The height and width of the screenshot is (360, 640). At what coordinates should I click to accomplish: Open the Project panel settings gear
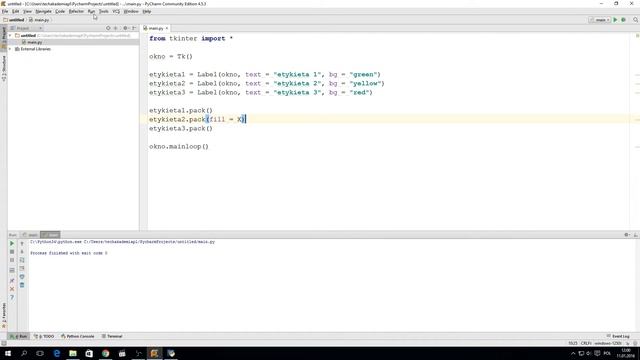[126, 28]
